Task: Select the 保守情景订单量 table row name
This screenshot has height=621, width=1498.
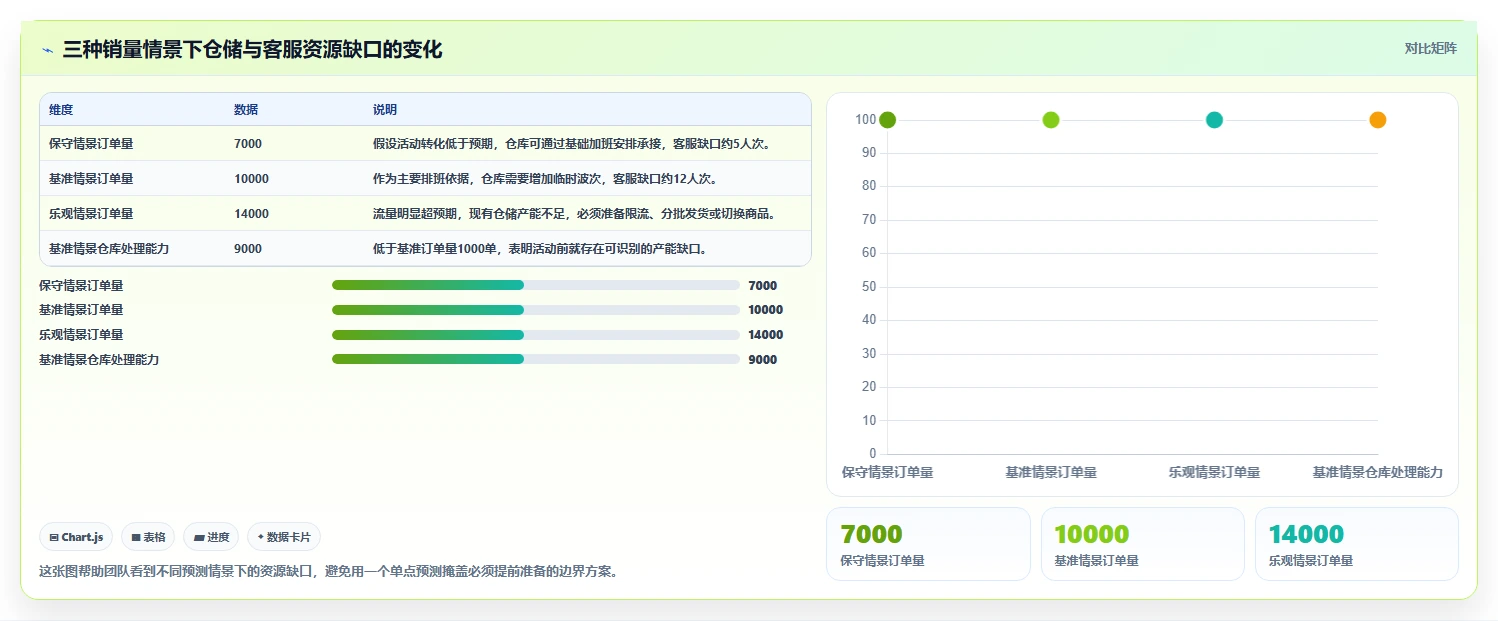Action: [91, 144]
